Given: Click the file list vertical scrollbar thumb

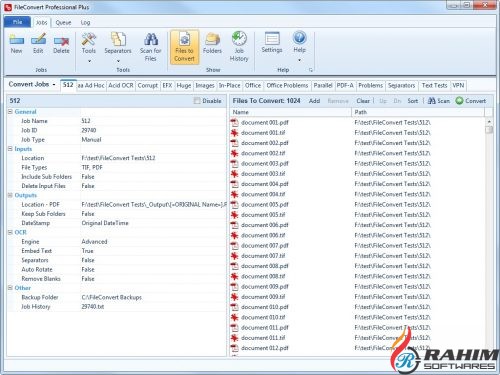Looking at the screenshot, I should coord(489,130).
